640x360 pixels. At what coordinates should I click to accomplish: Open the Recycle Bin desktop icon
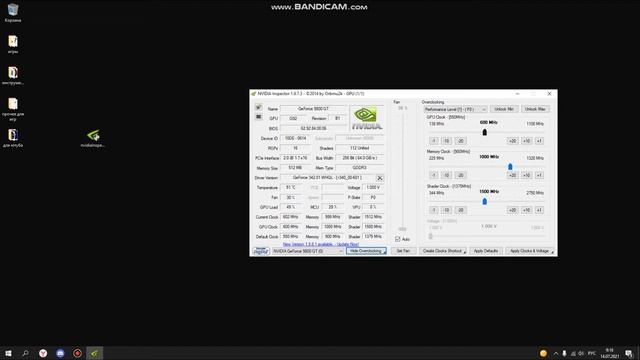13,12
